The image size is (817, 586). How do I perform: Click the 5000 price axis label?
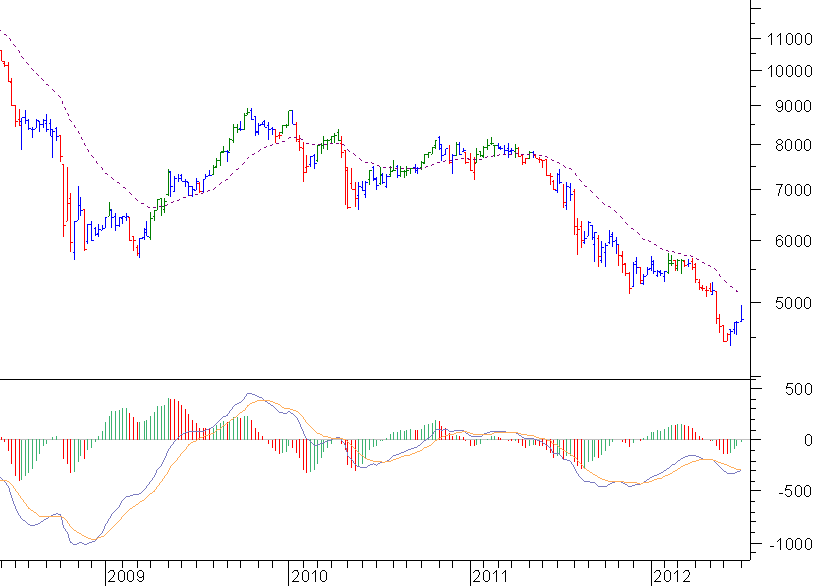[x=793, y=303]
